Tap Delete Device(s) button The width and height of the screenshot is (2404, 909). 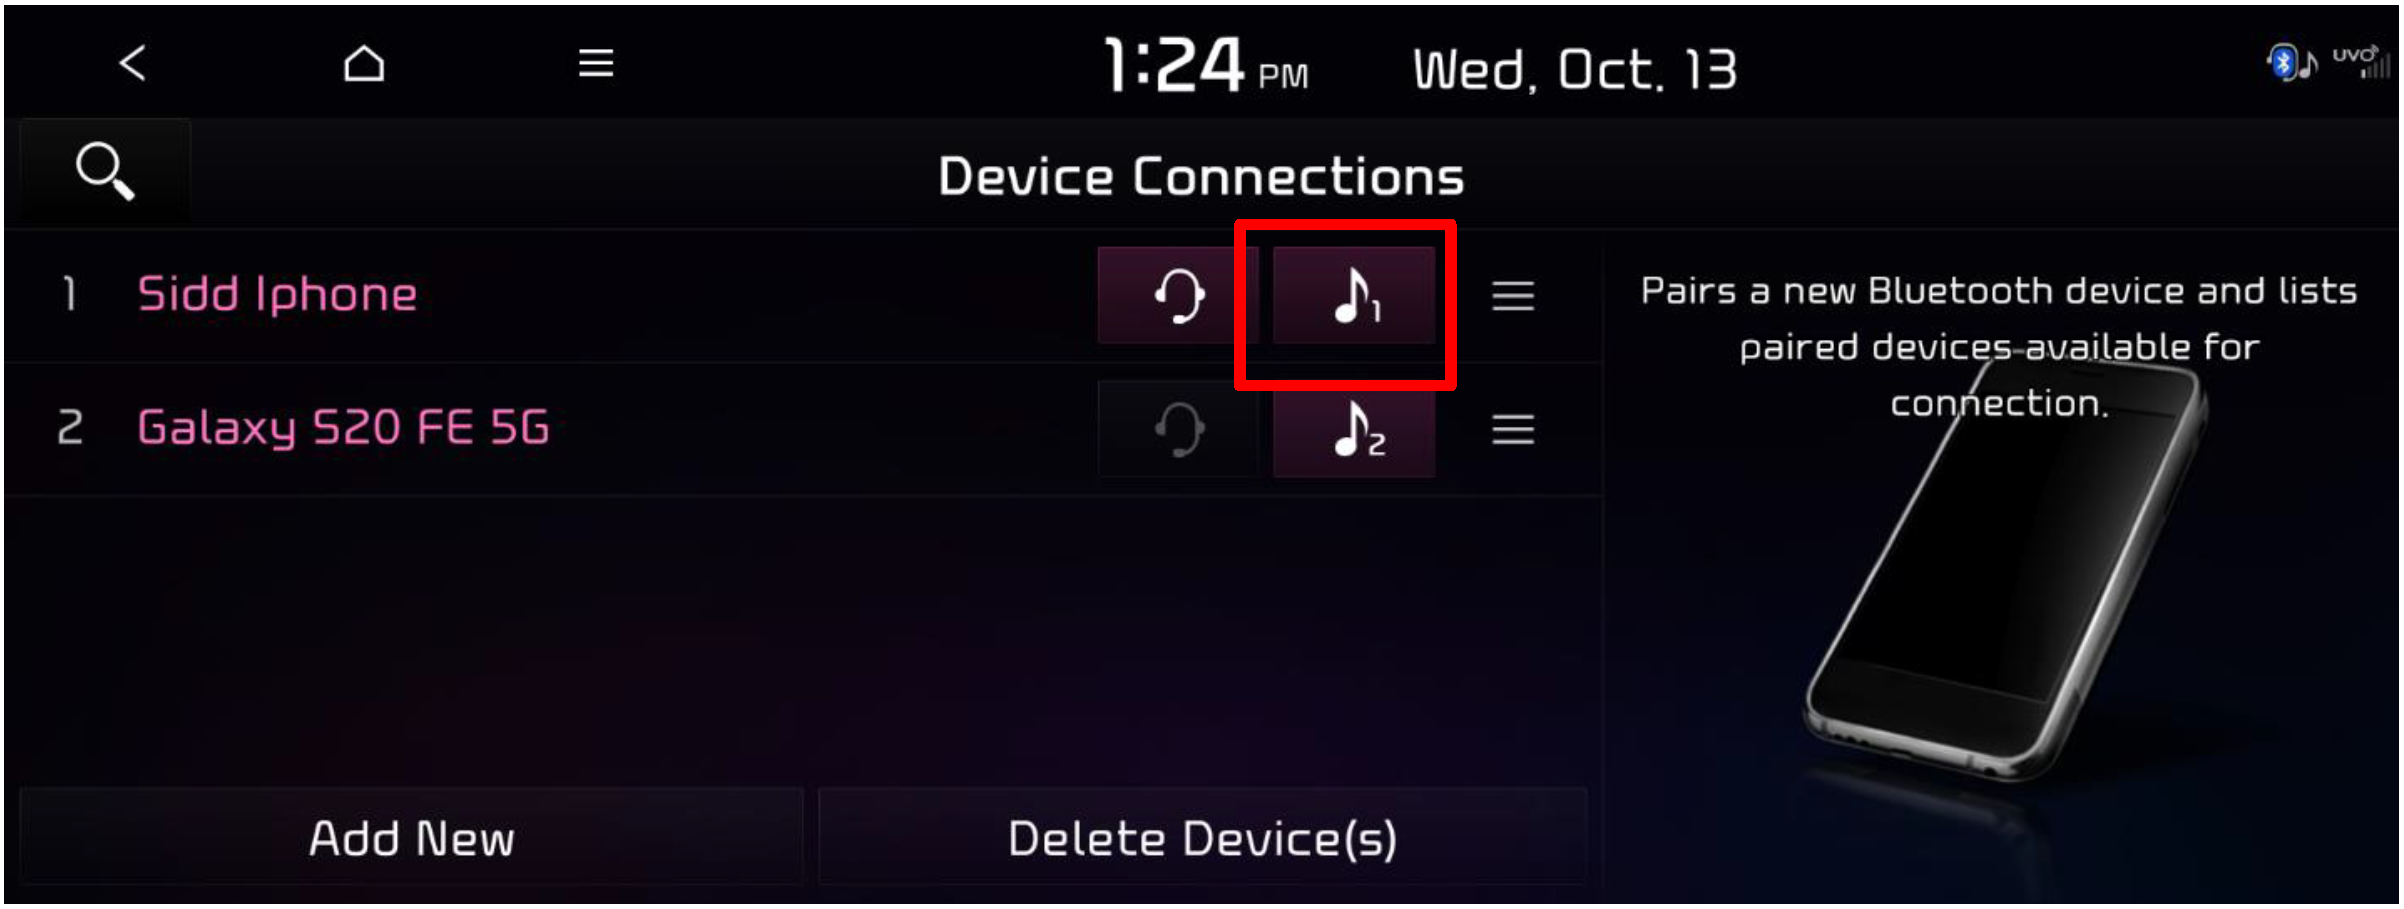[x=1202, y=838]
